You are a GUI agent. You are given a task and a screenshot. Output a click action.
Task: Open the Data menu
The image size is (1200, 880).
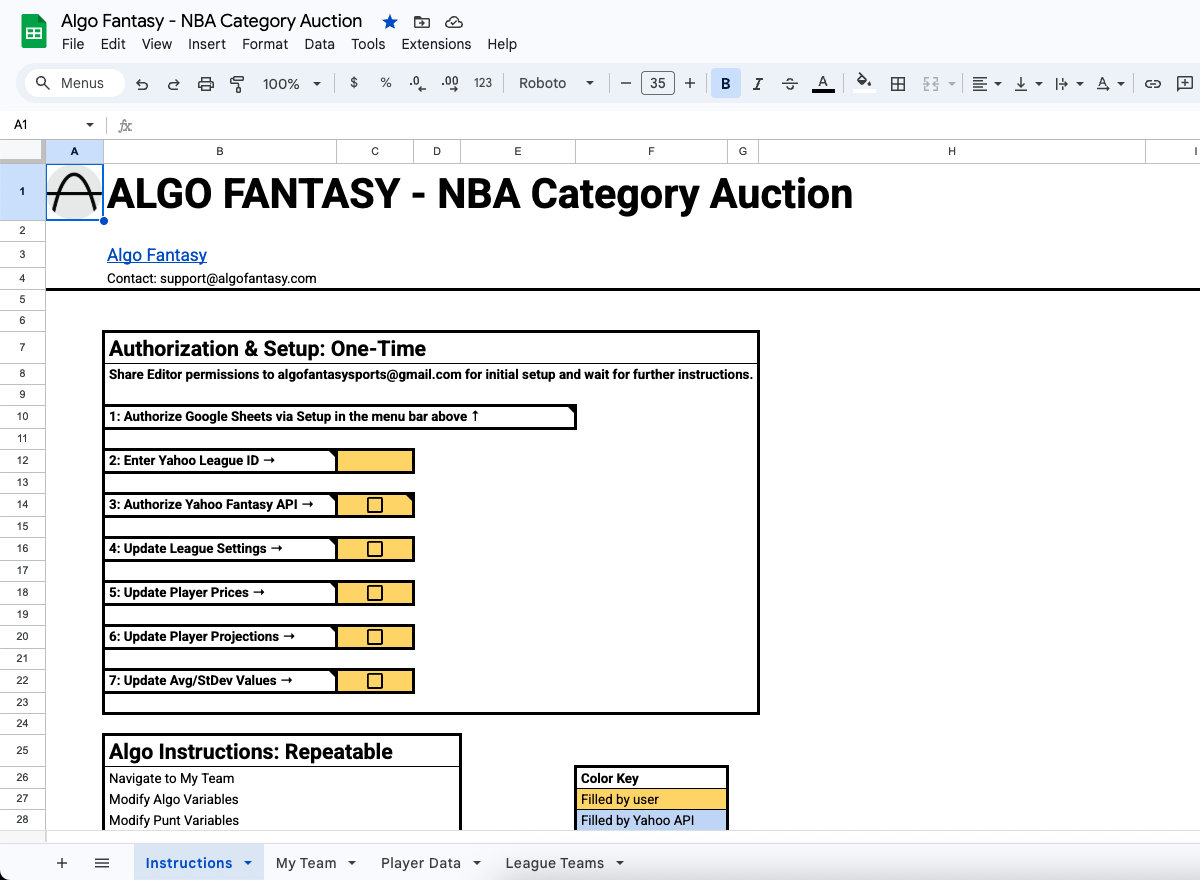tap(320, 44)
